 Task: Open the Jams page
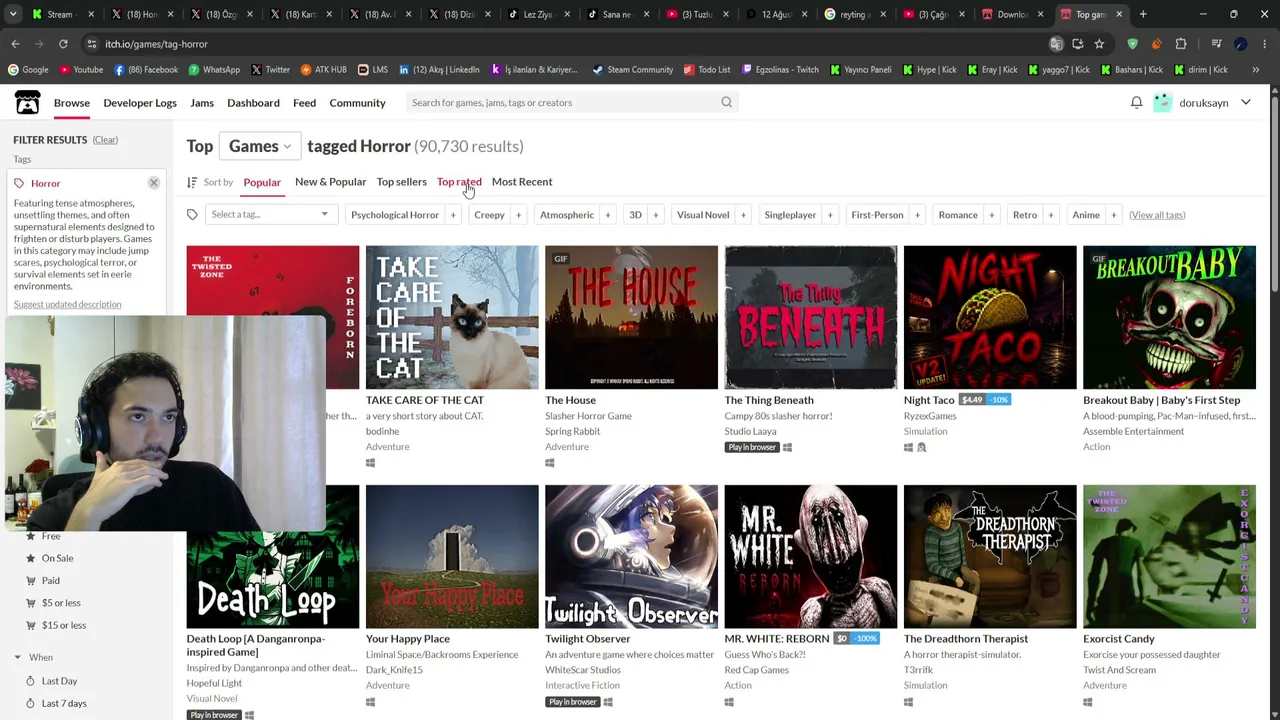tap(202, 103)
